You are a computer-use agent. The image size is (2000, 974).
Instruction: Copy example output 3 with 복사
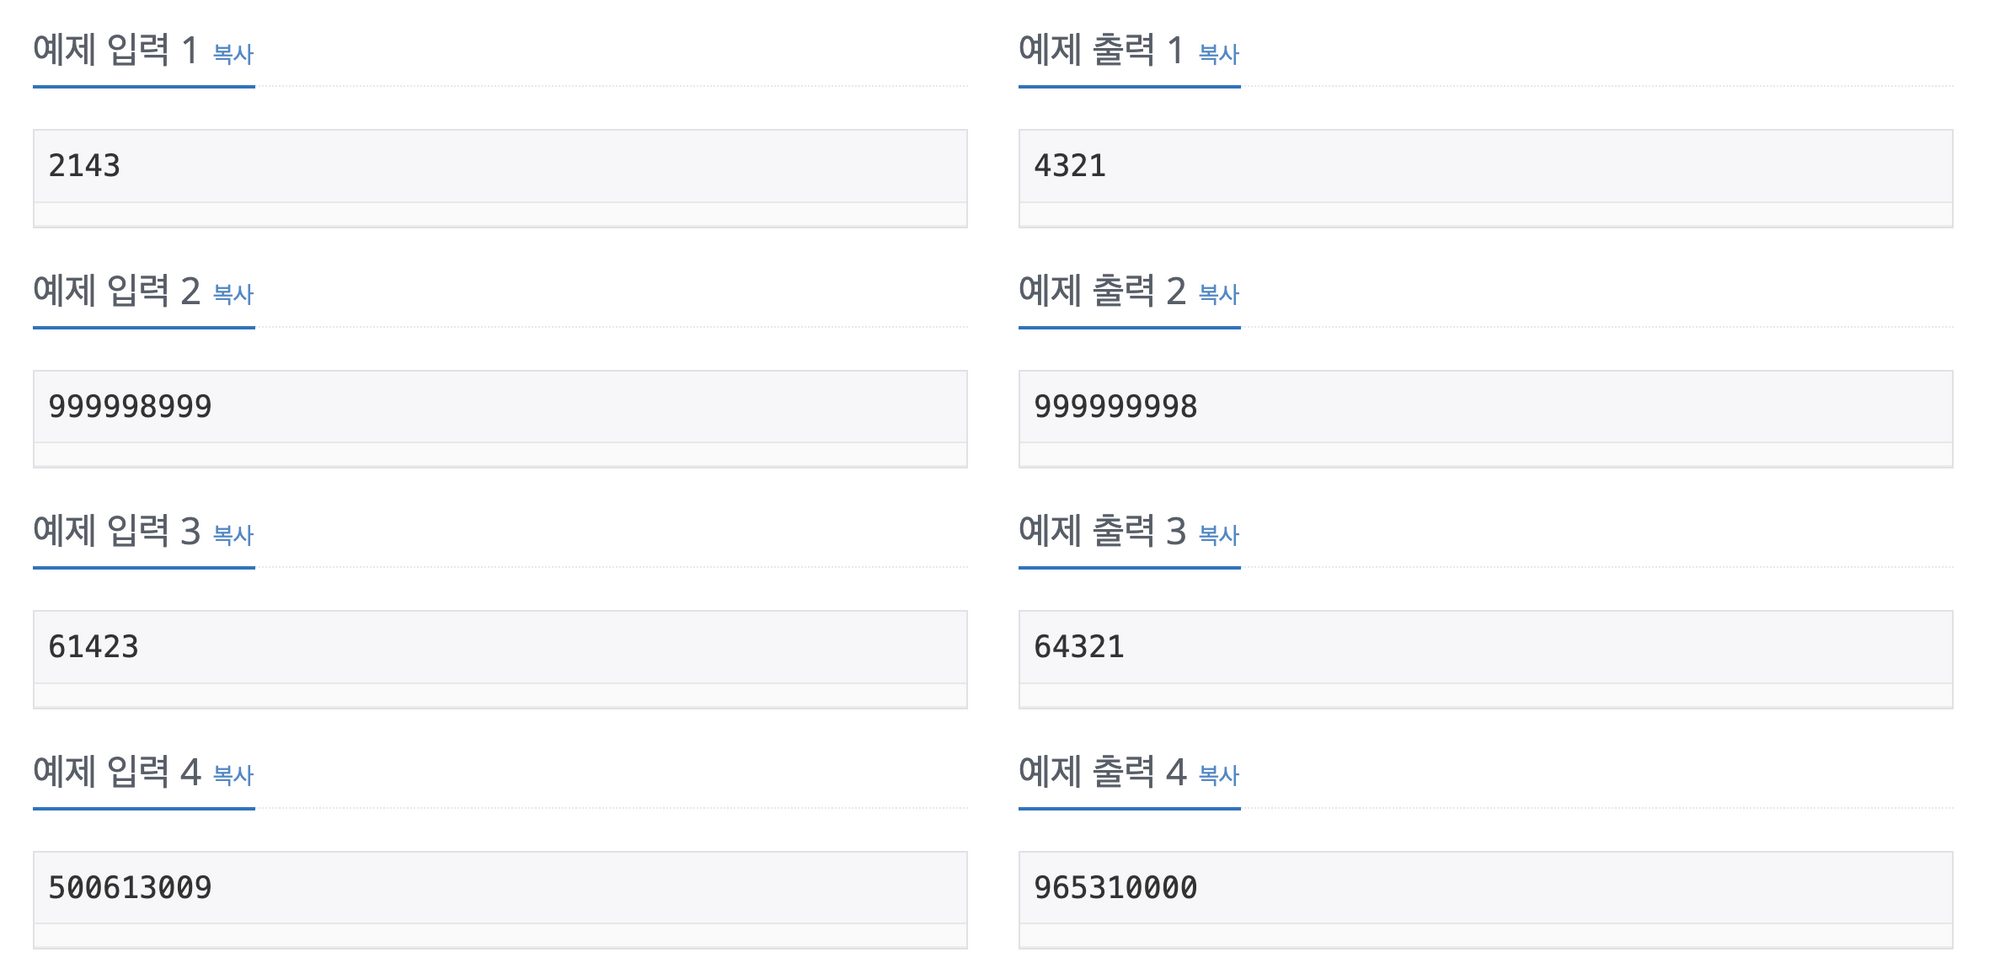1218,536
